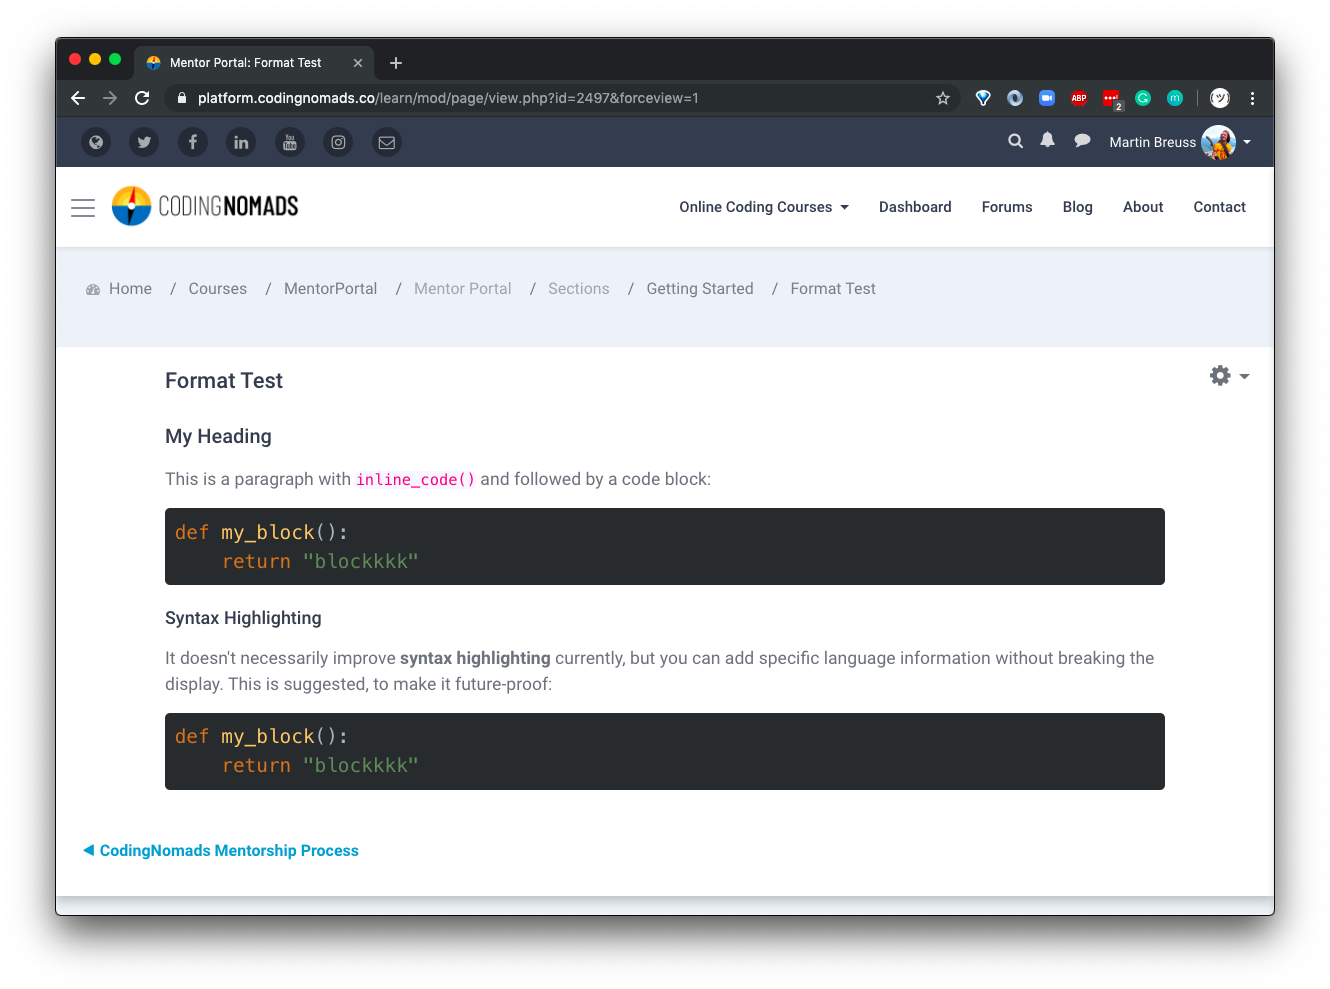Open the search icon in the top bar

tap(1015, 142)
